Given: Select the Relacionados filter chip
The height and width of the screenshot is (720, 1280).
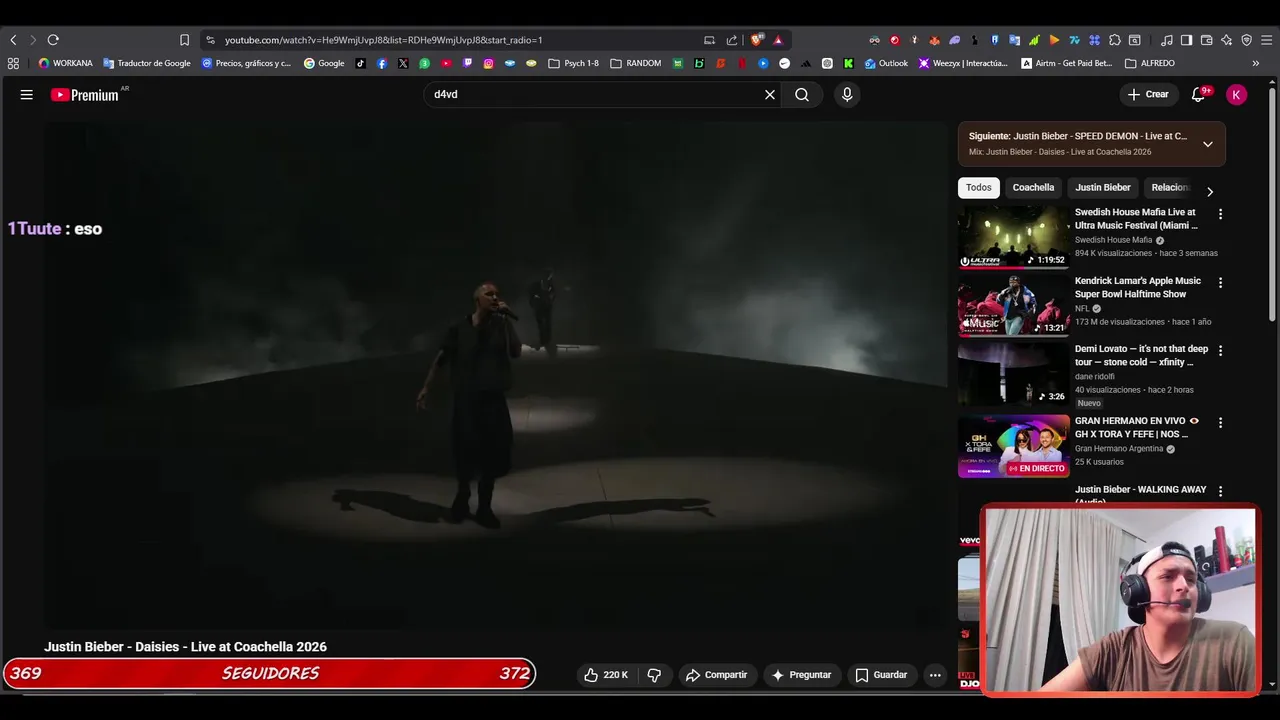Looking at the screenshot, I should pos(1170,188).
